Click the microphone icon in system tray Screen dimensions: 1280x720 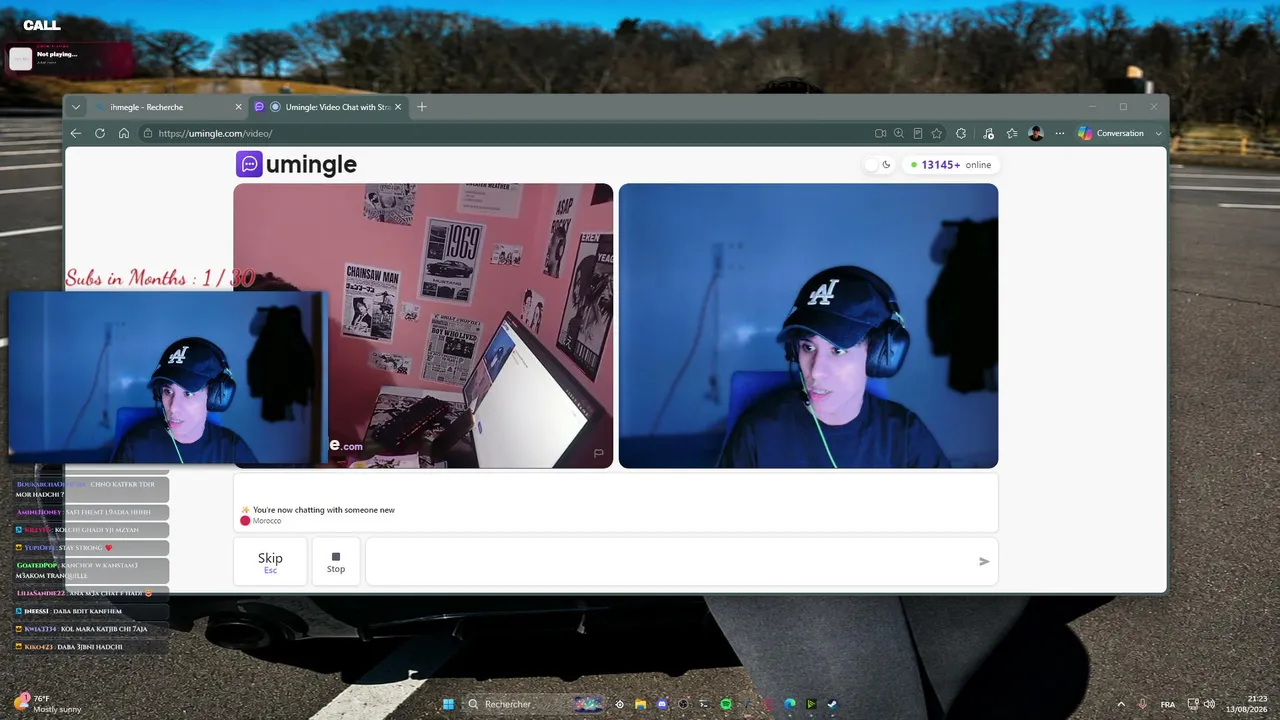1142,704
